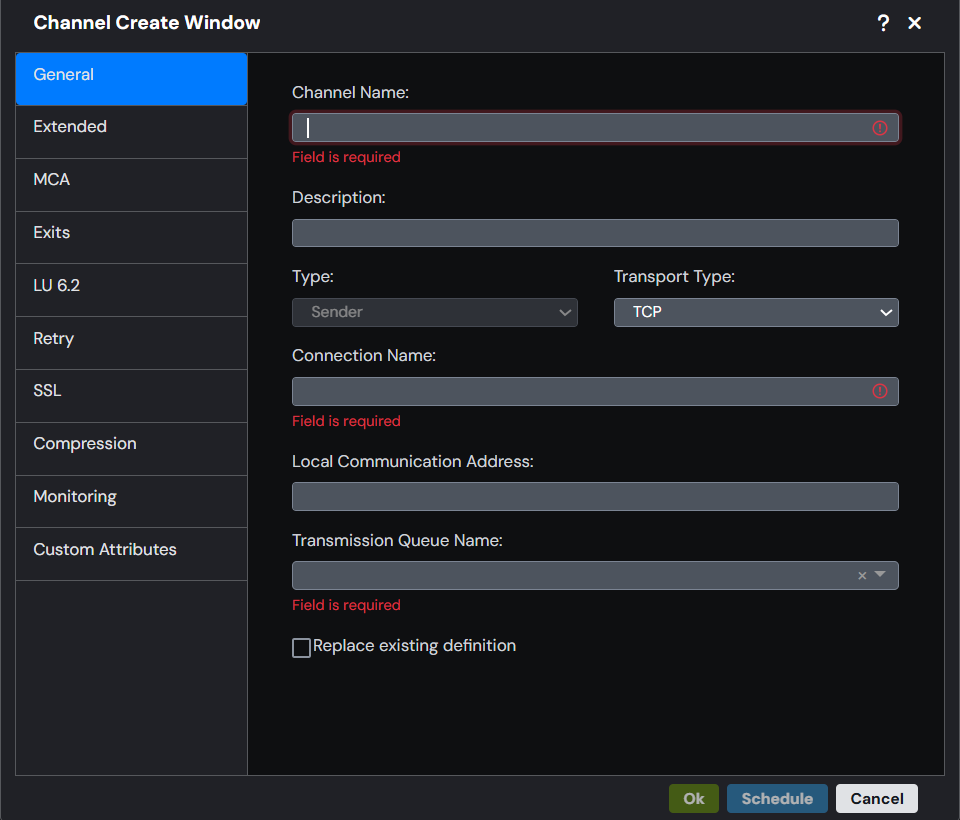Click the Field is required text under Channel Name
Viewport: 960px width, 820px height.
(346, 157)
